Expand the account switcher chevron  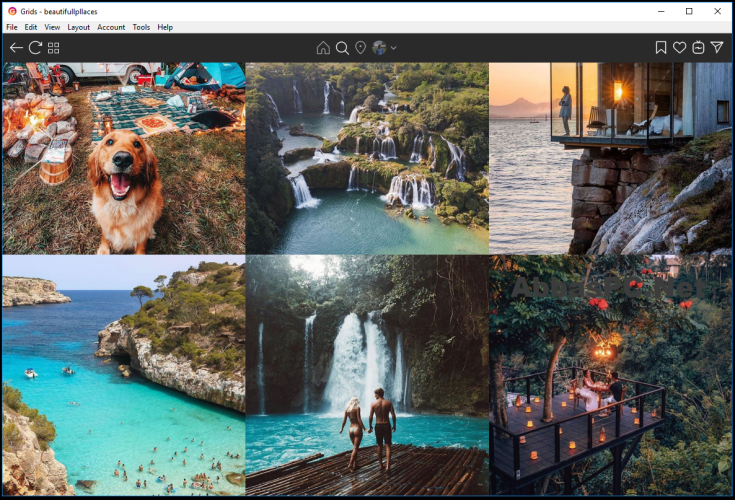pos(393,48)
